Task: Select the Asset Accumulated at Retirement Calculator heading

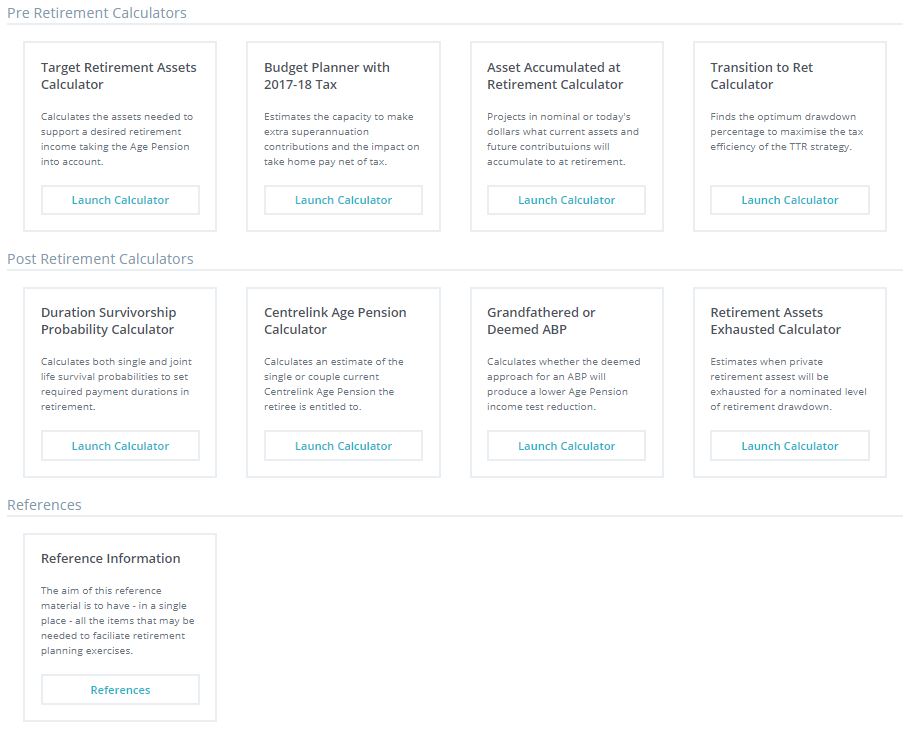Action: coord(555,76)
